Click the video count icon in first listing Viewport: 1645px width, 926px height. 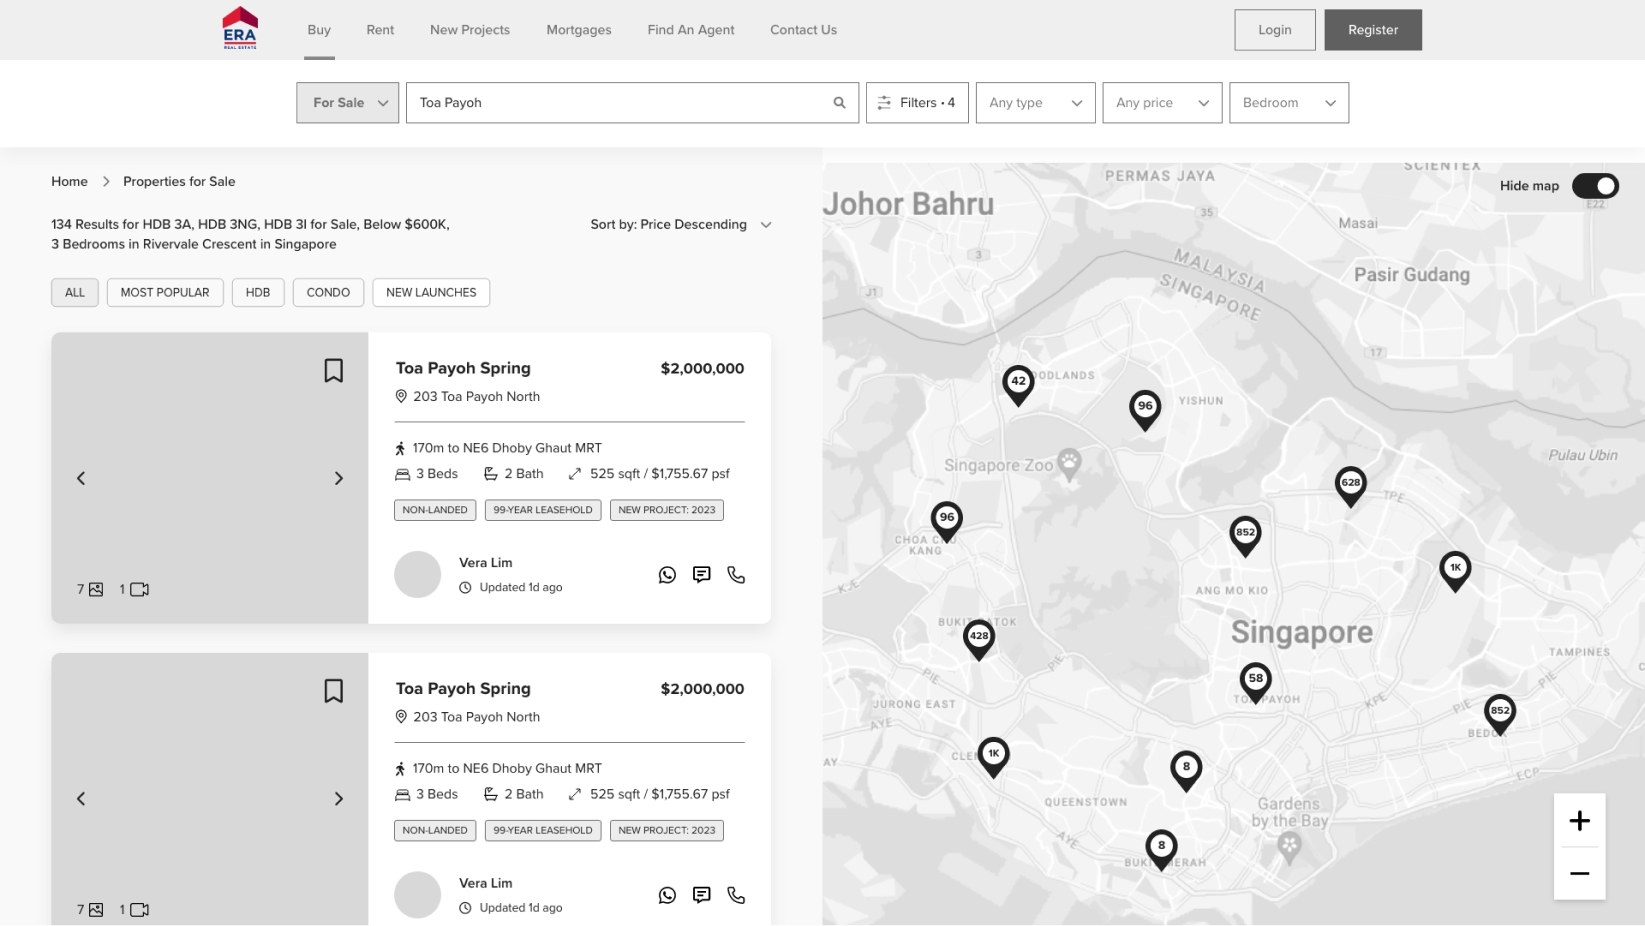point(134,590)
